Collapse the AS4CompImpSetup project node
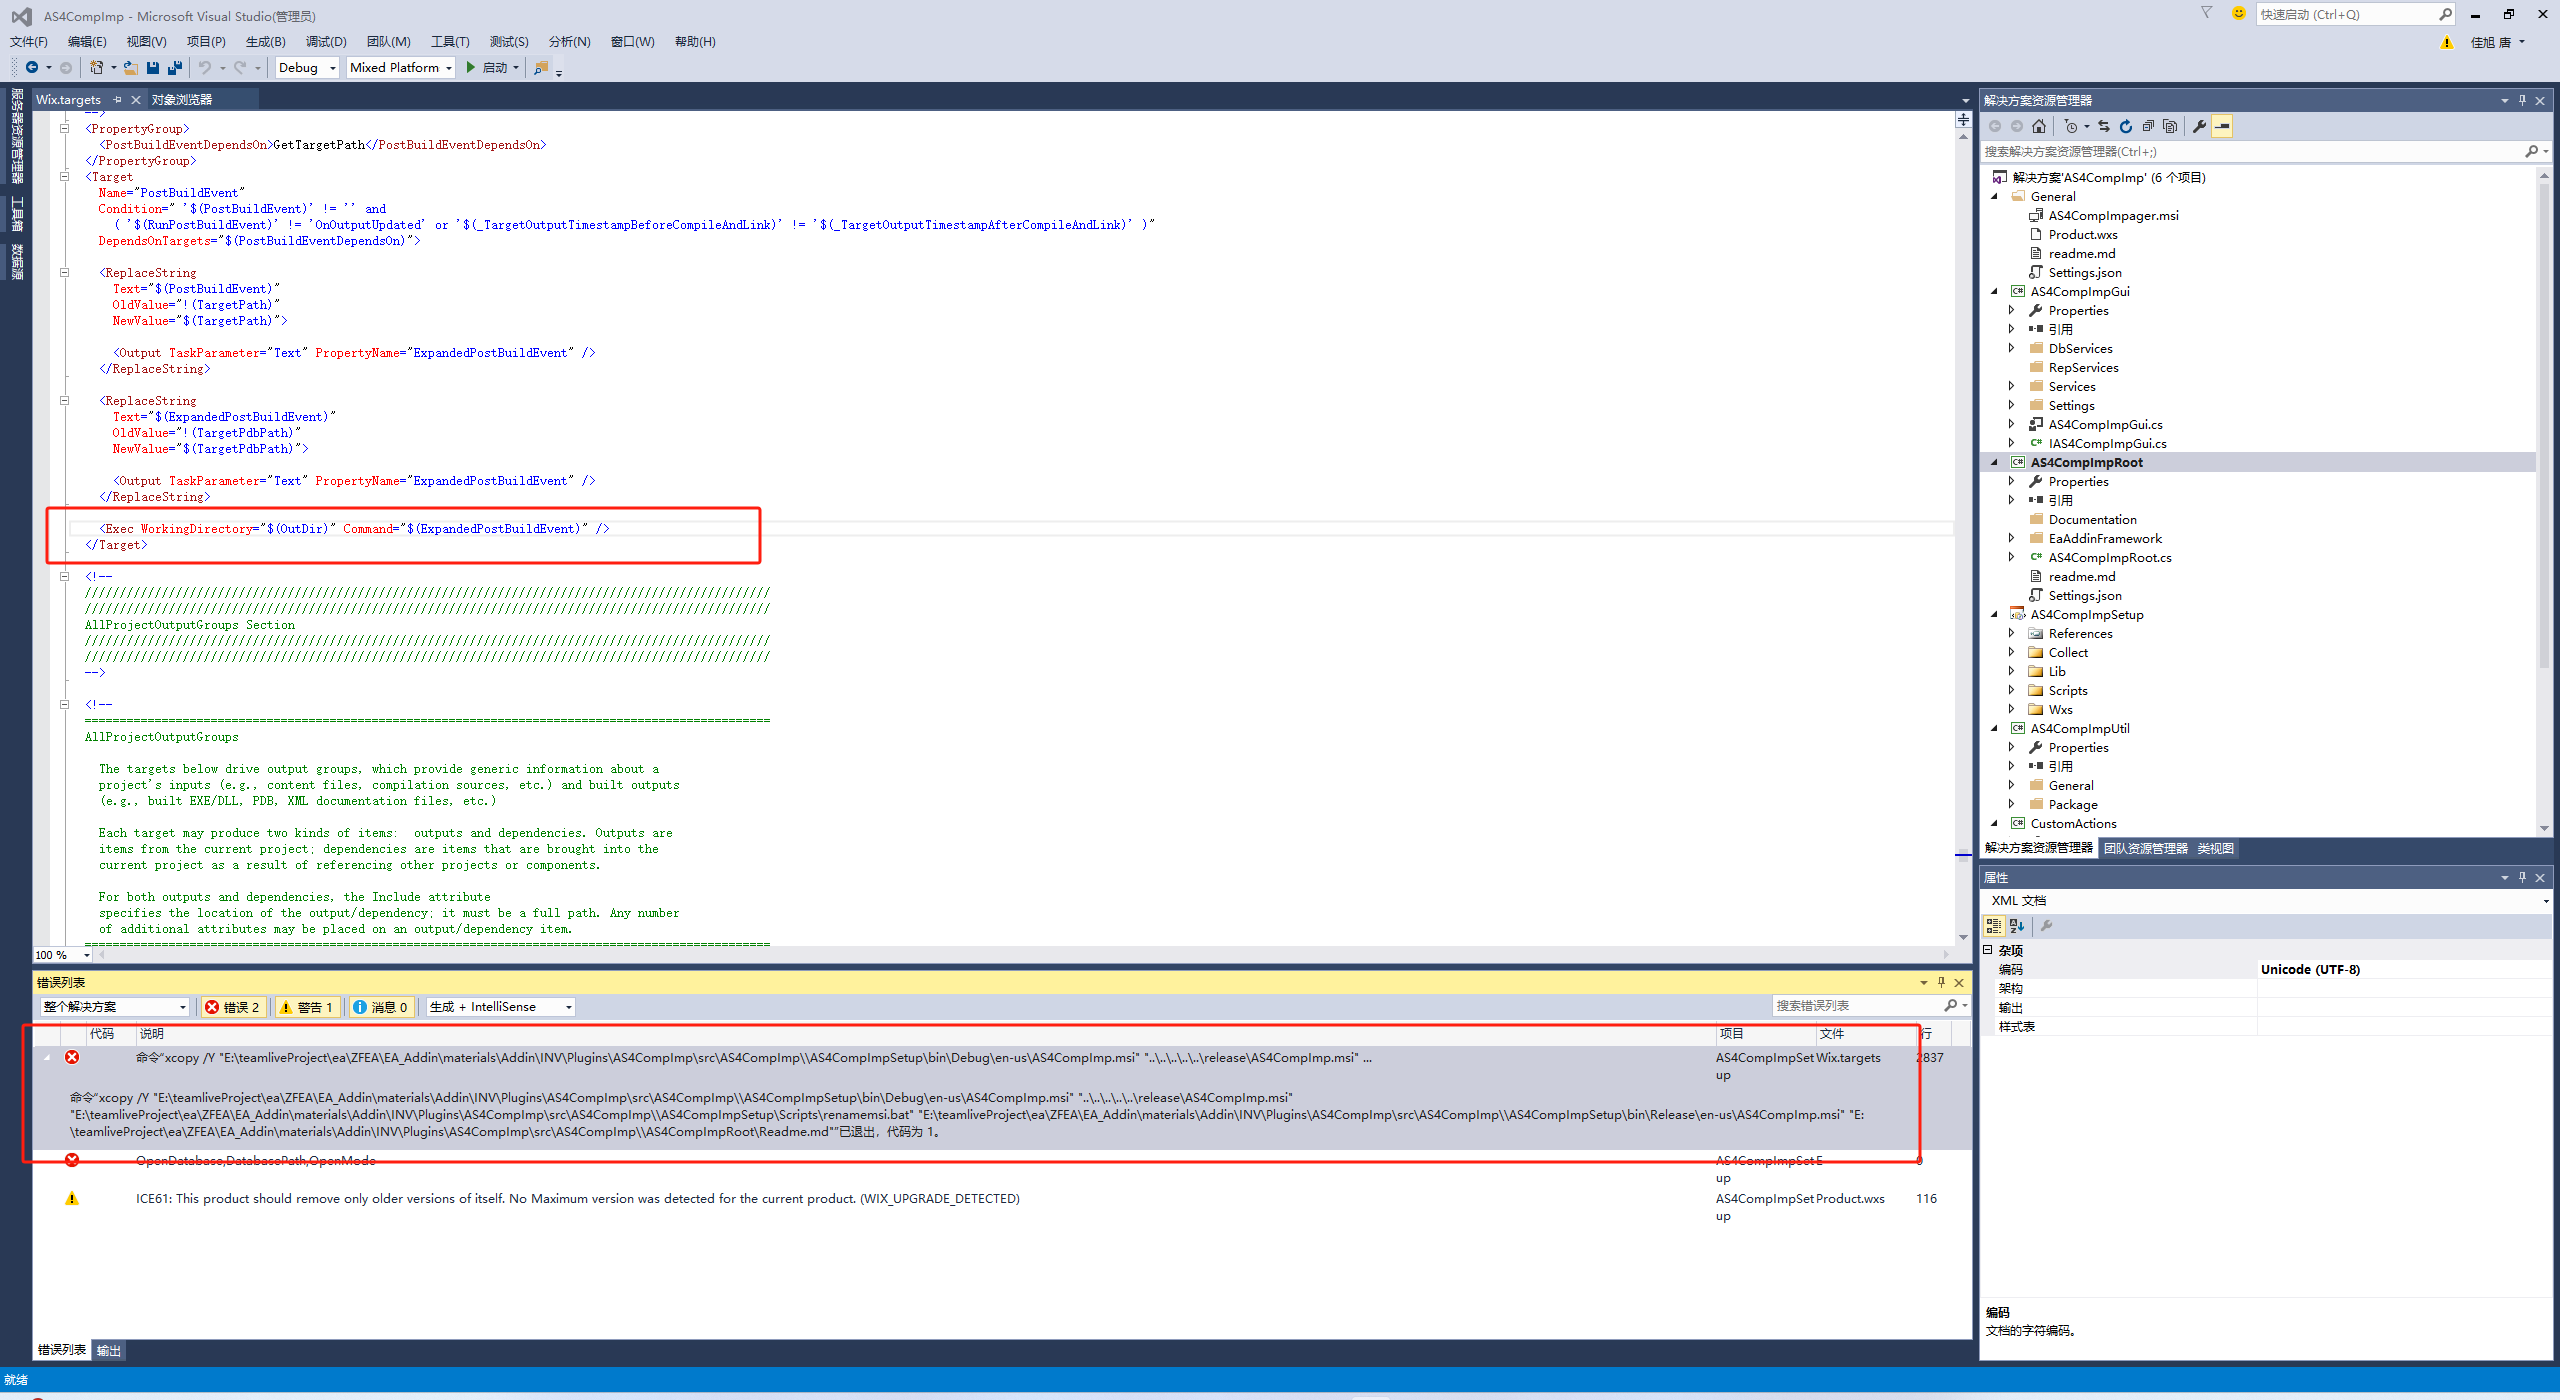The image size is (2560, 1400). [x=1995, y=615]
